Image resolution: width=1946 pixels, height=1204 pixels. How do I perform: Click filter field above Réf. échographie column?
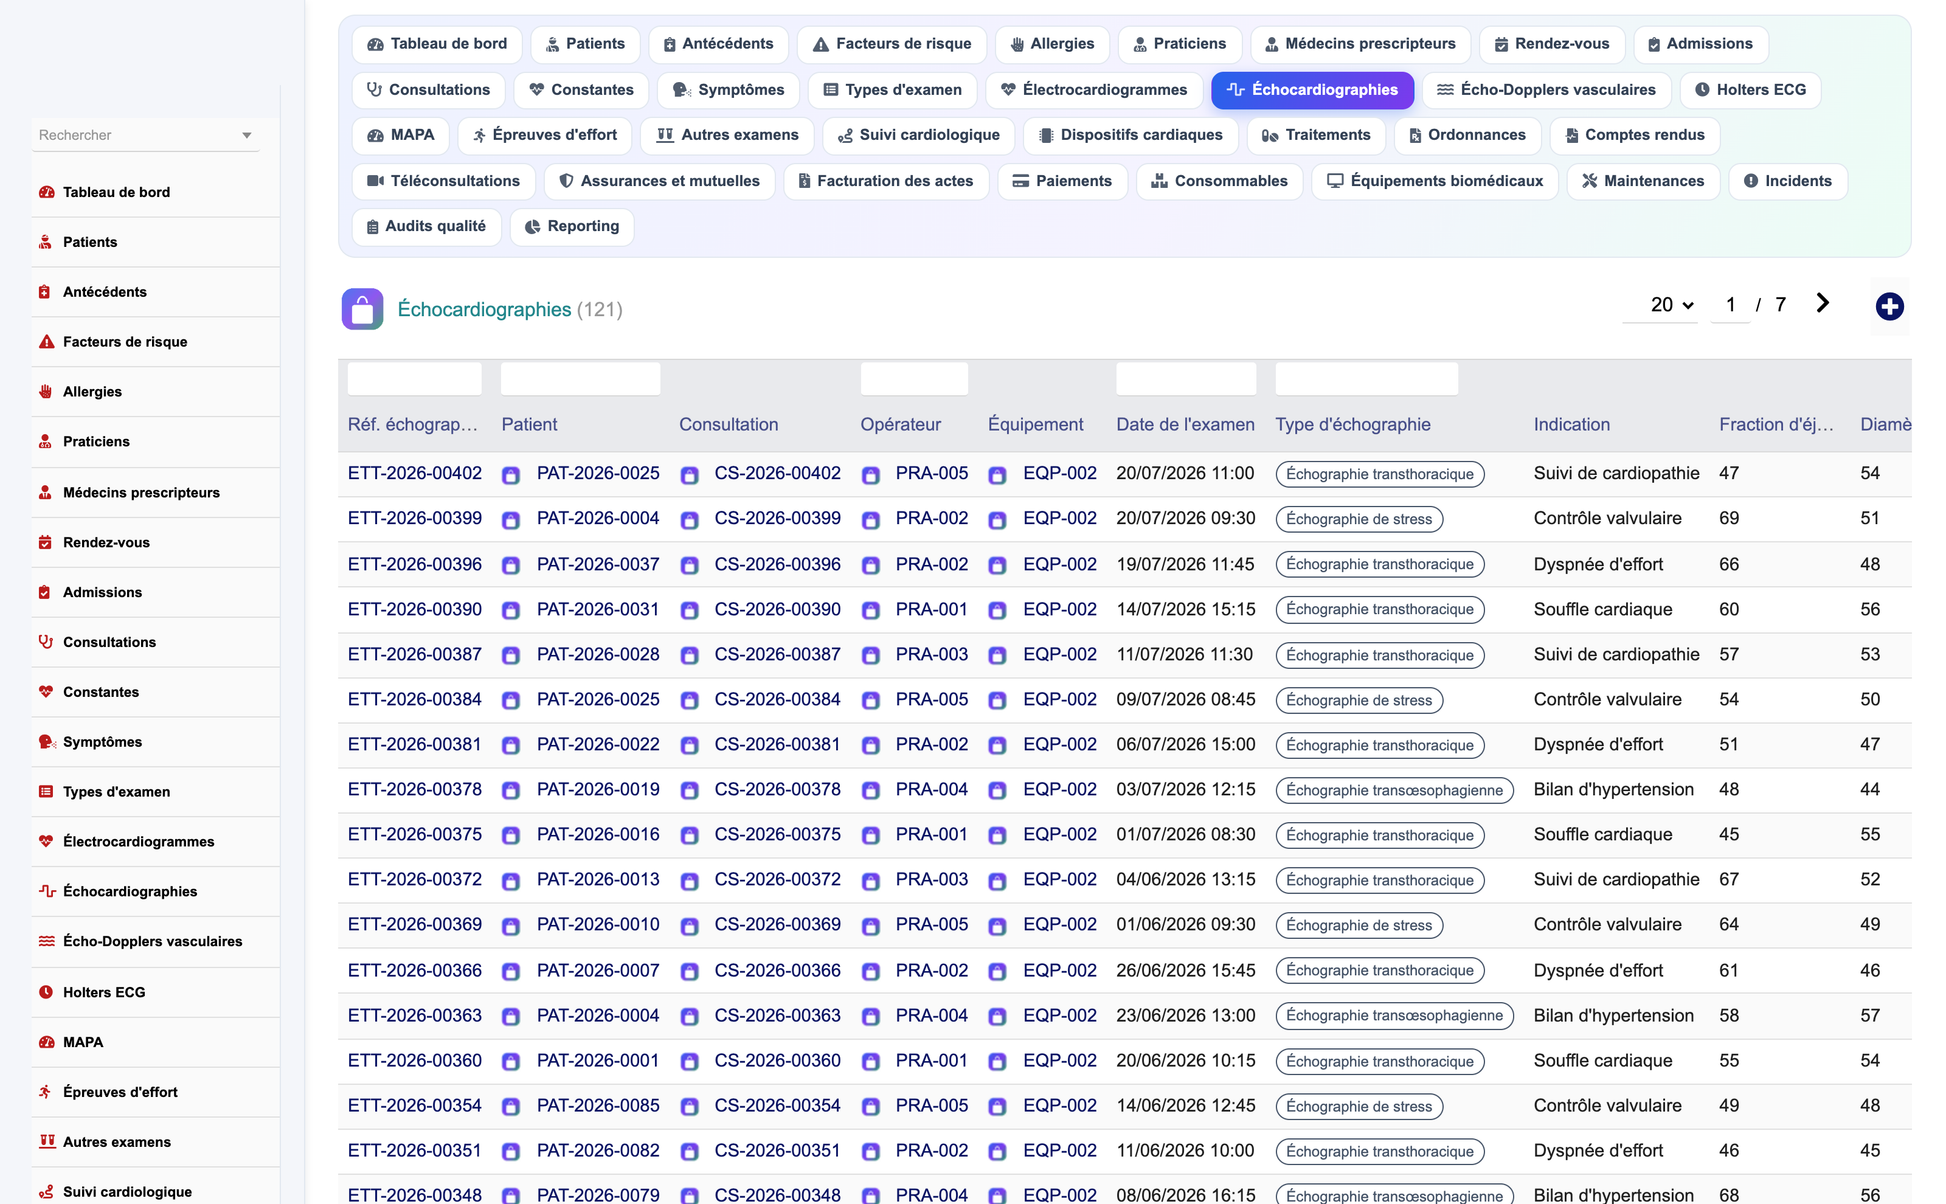click(x=414, y=379)
